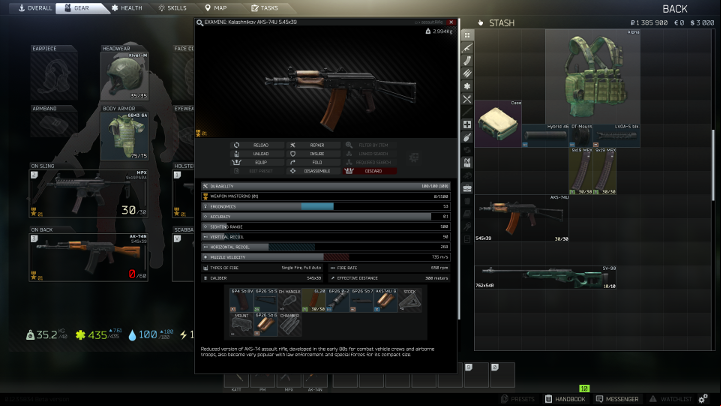The image size is (721, 406).
Task: Open the Skills tab
Action: click(x=172, y=8)
